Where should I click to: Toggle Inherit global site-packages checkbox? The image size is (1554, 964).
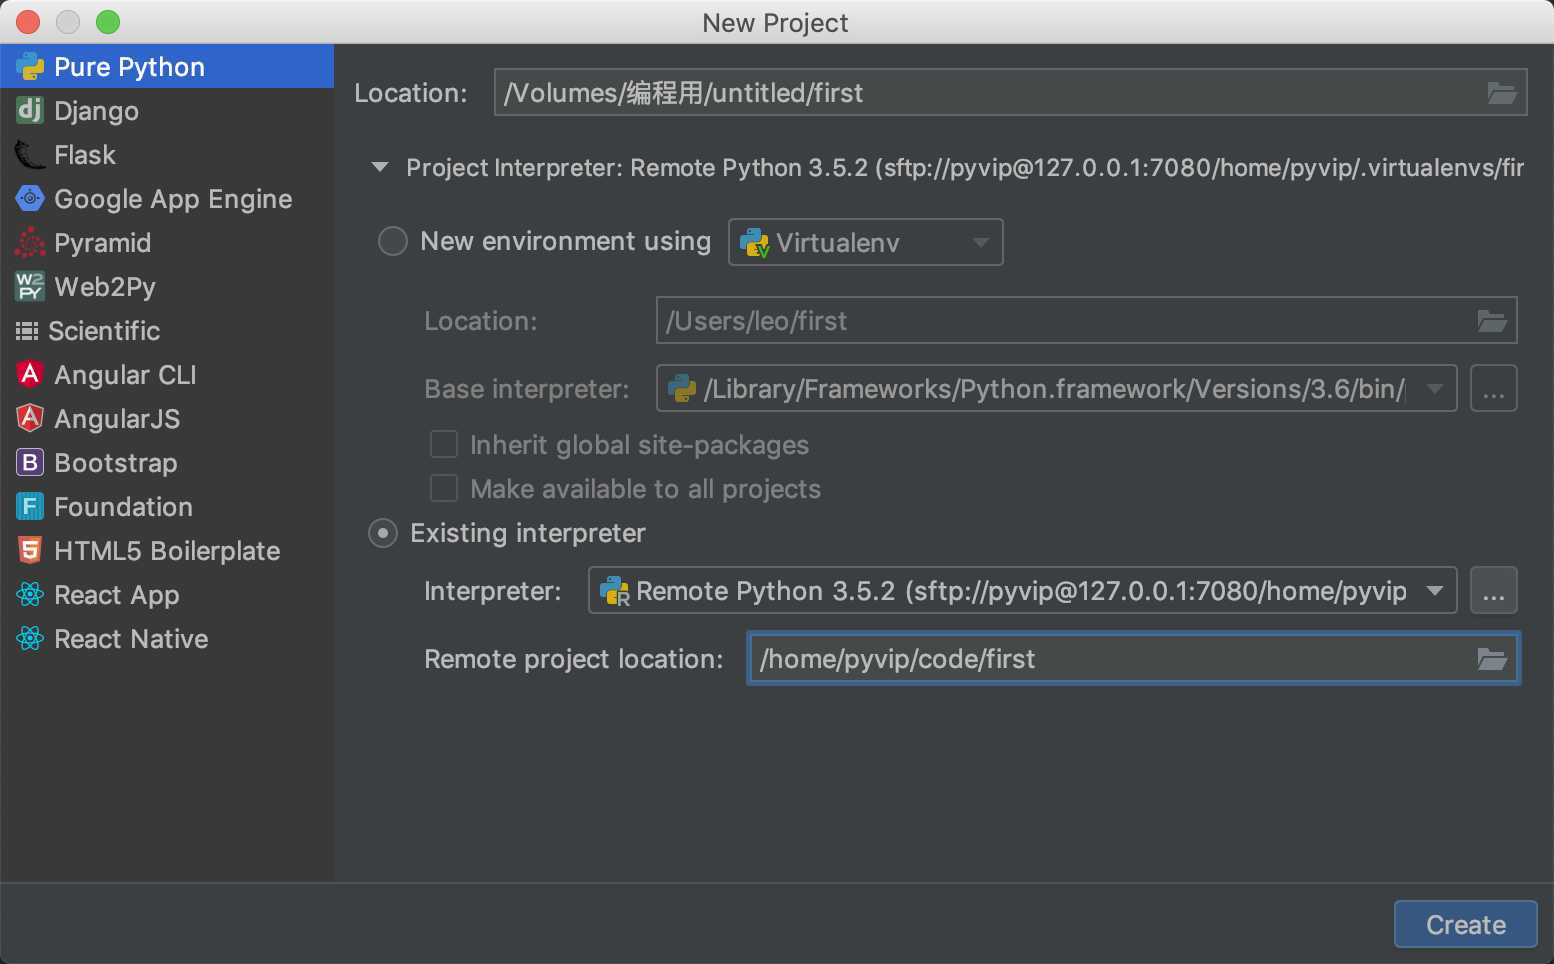tap(443, 444)
